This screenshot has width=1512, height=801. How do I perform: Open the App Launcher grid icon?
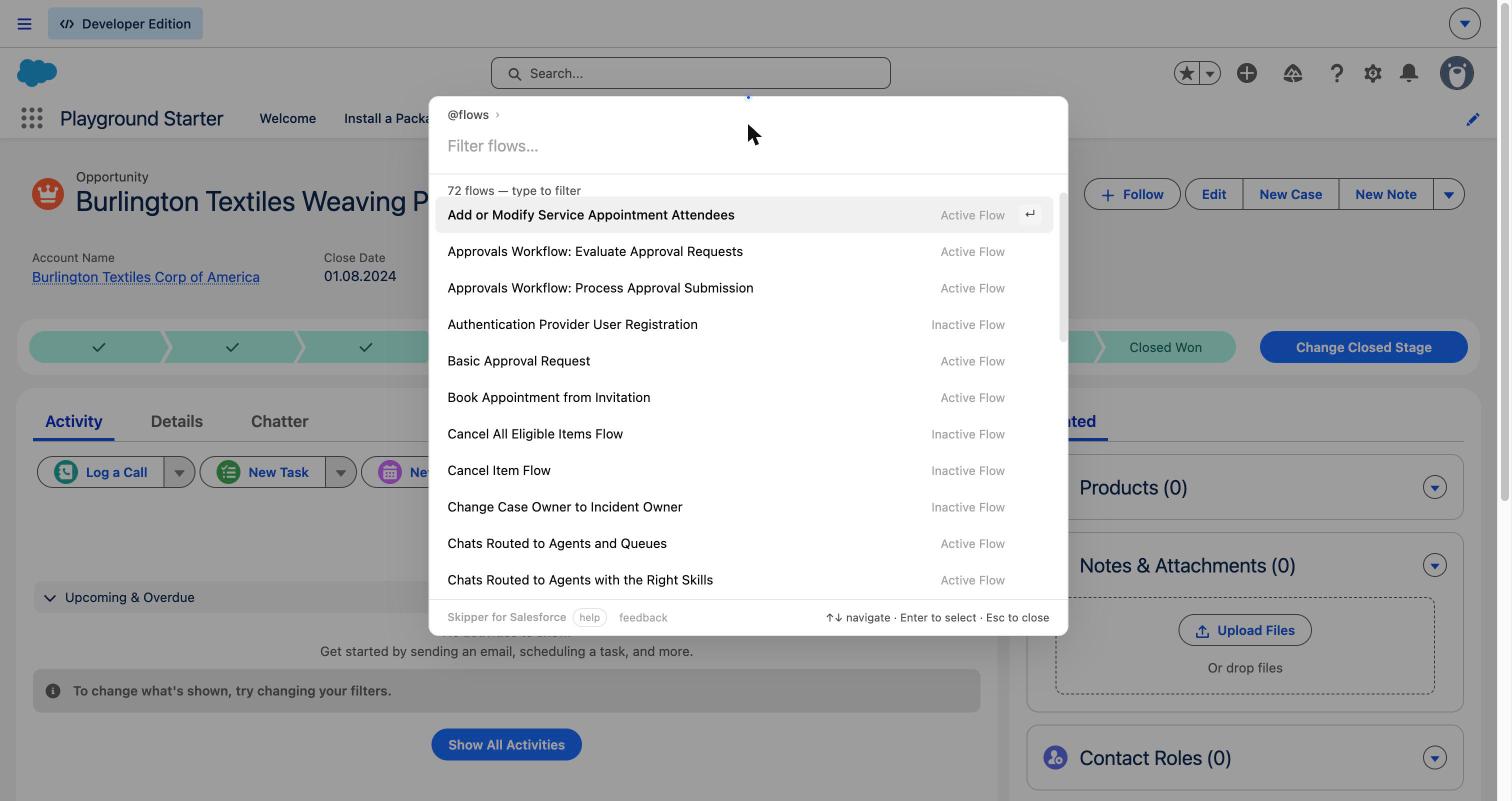coord(32,118)
